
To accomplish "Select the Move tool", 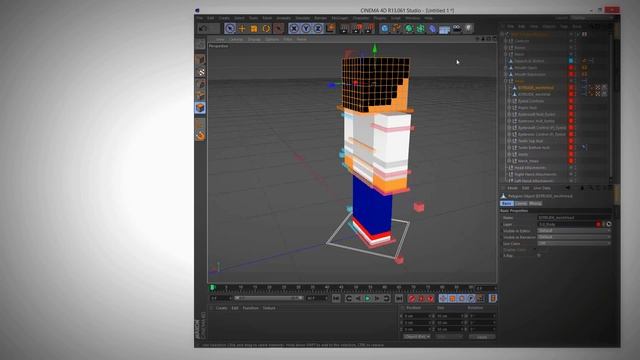I will pyautogui.click(x=242, y=28).
